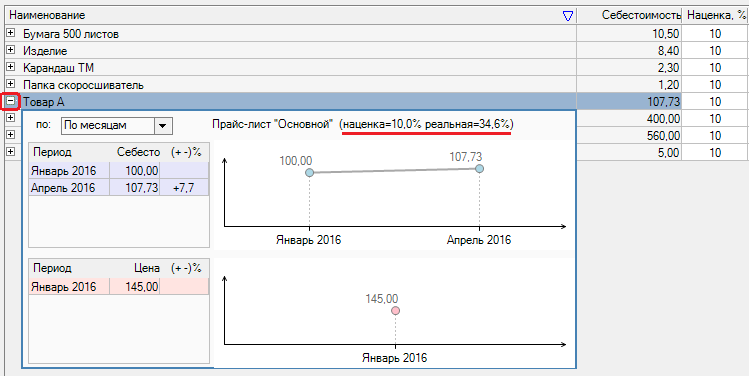749x376 pixels.
Task: Expand the Папка скоросшиватель row
Action: (11, 85)
